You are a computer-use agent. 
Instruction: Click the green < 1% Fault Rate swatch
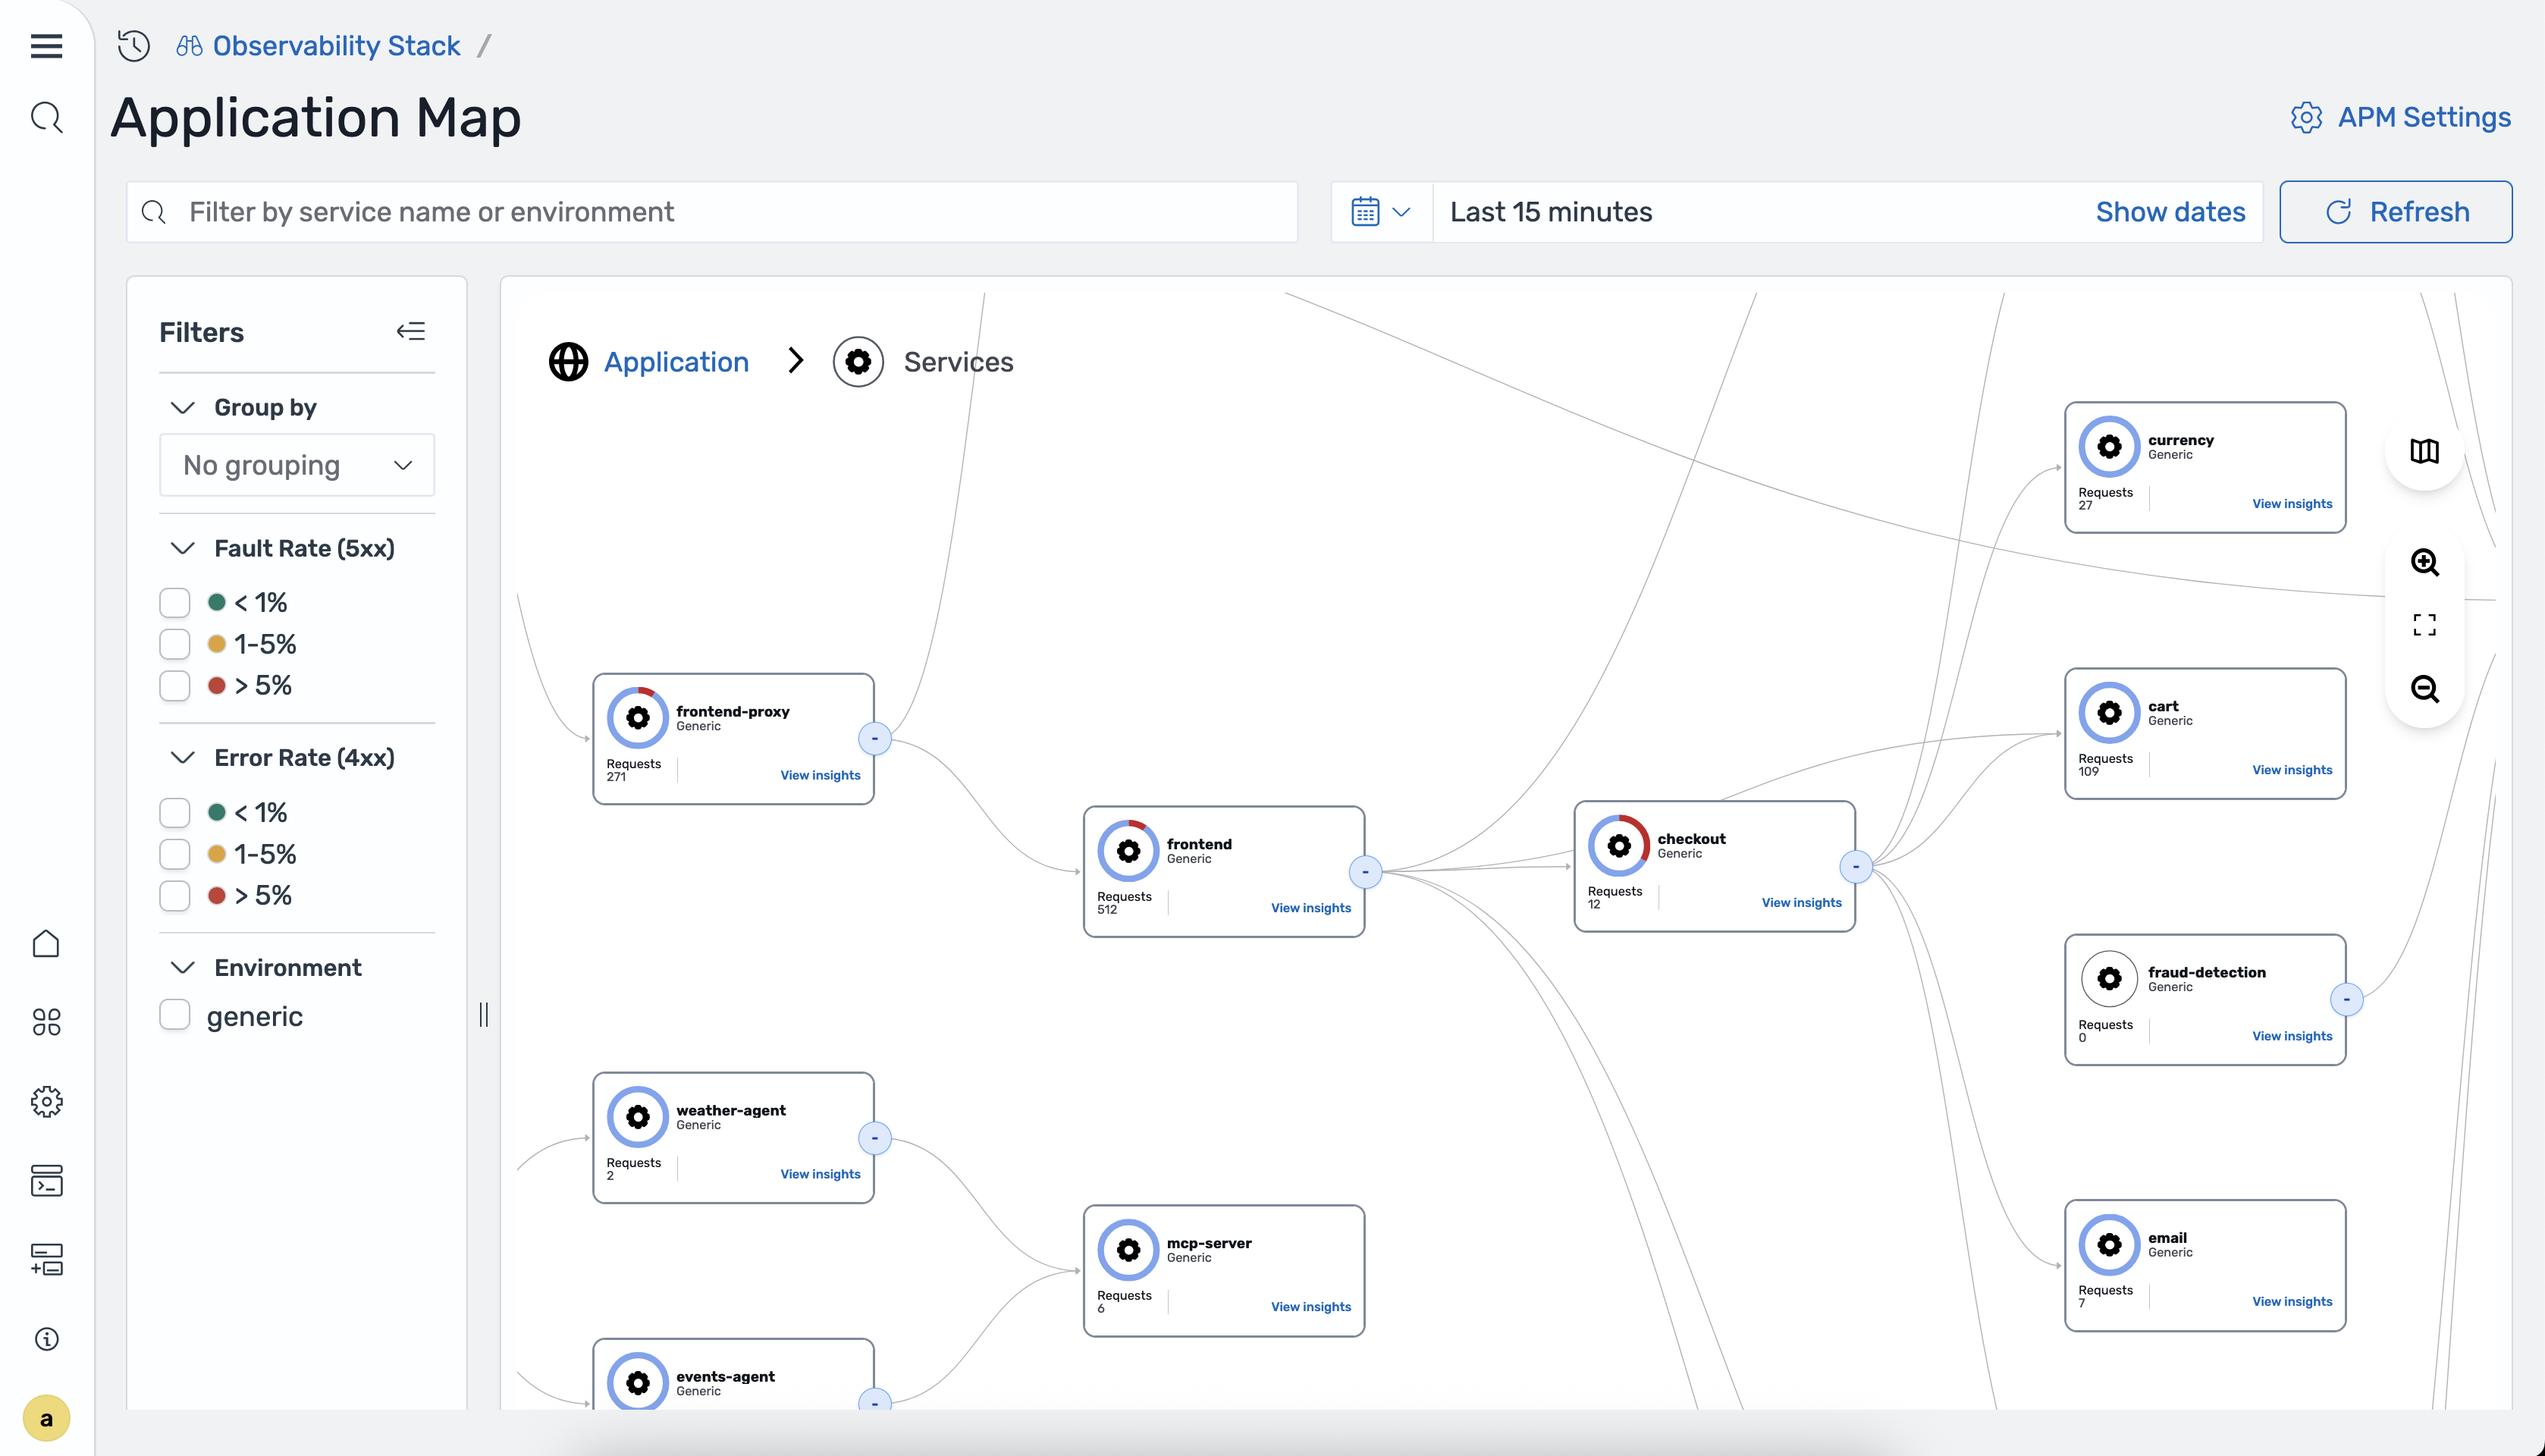click(x=216, y=602)
